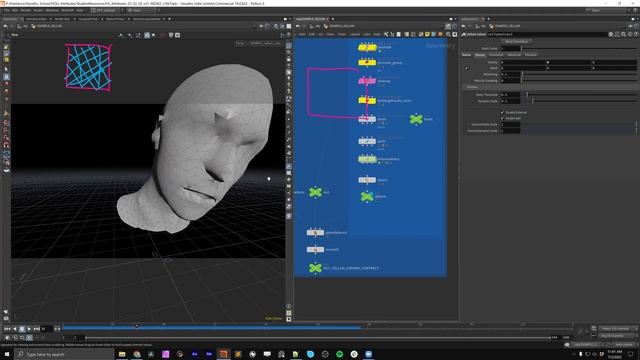Open Spotify from the taskbar
640x360 pixels.
(340, 354)
